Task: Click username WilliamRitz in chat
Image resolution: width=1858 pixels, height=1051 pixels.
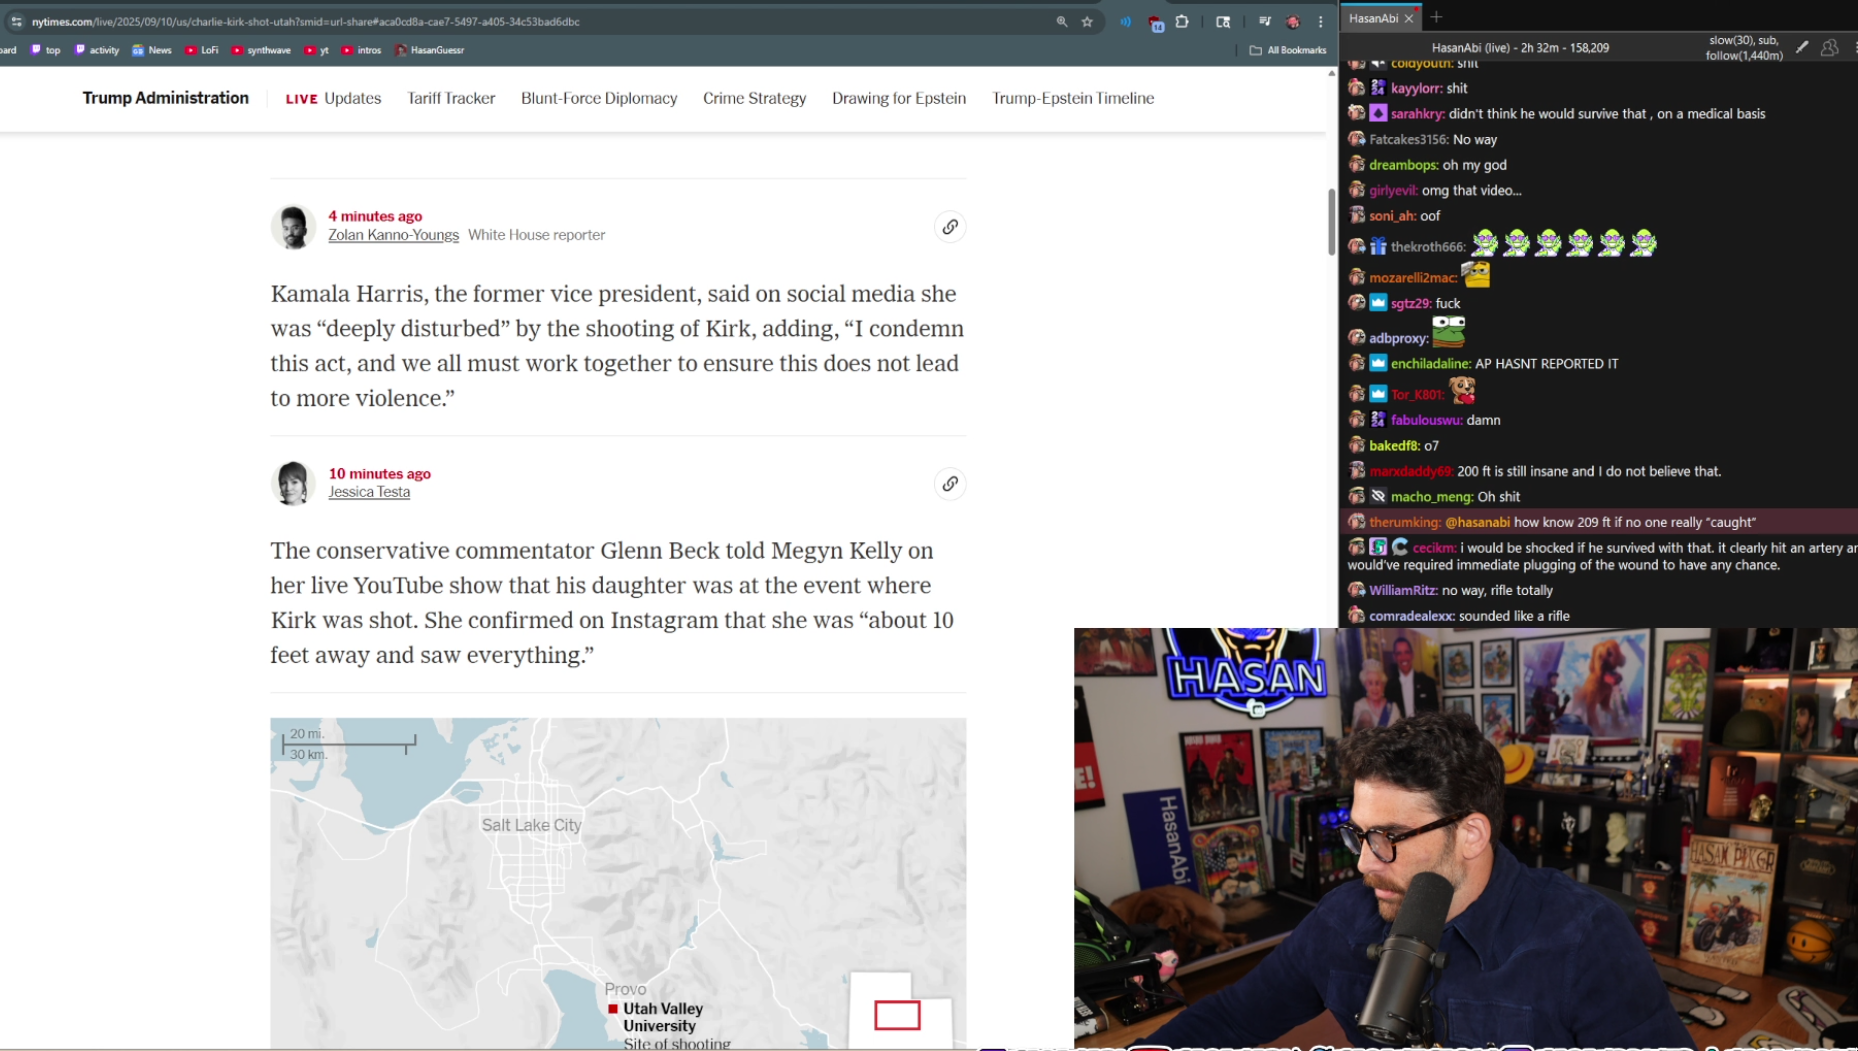Action: coord(1403,591)
